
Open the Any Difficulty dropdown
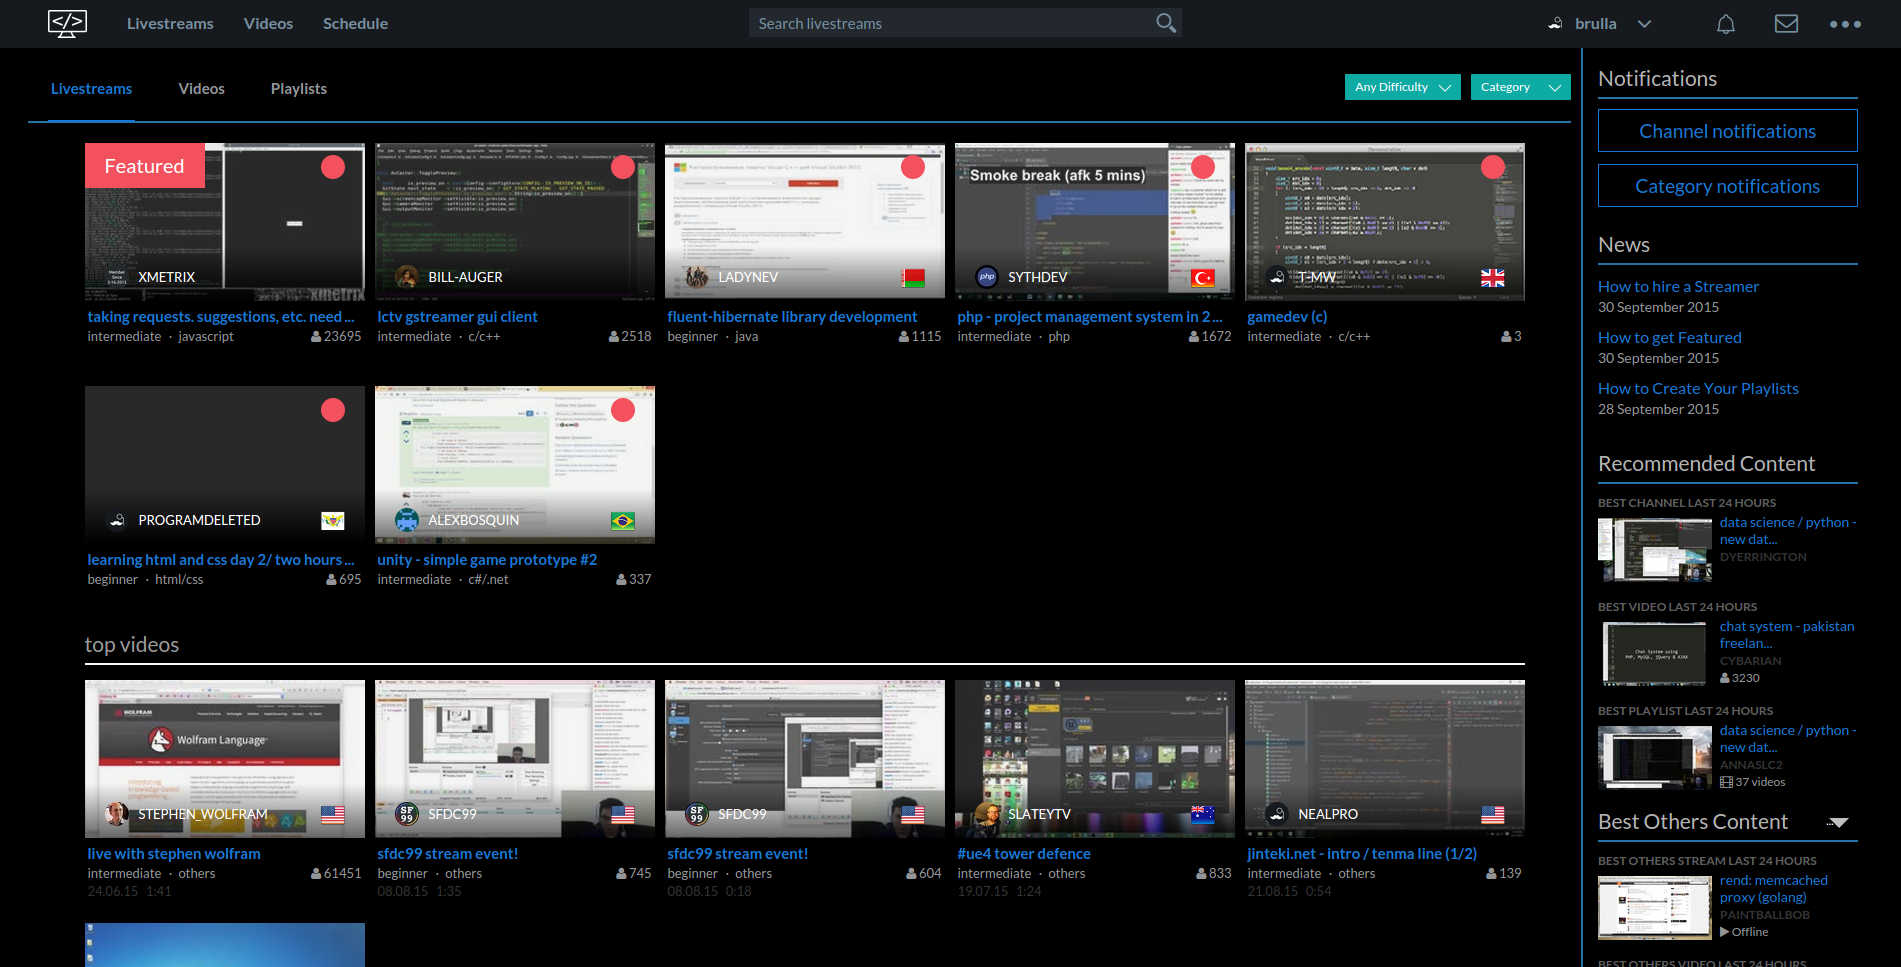1402,87
